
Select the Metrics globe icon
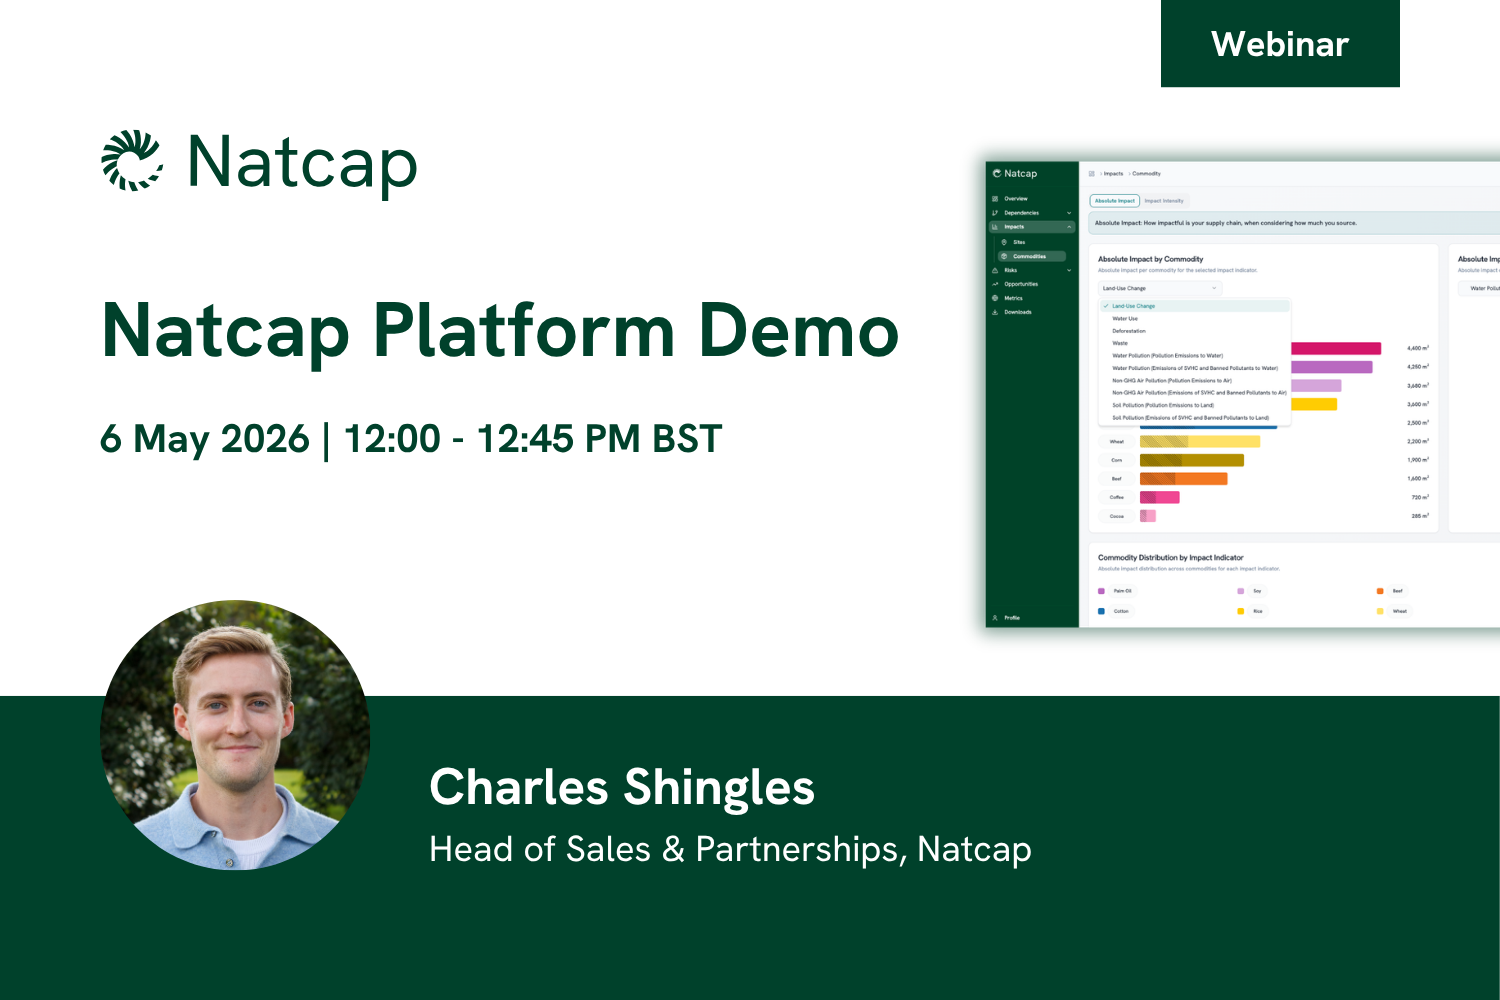(x=994, y=298)
